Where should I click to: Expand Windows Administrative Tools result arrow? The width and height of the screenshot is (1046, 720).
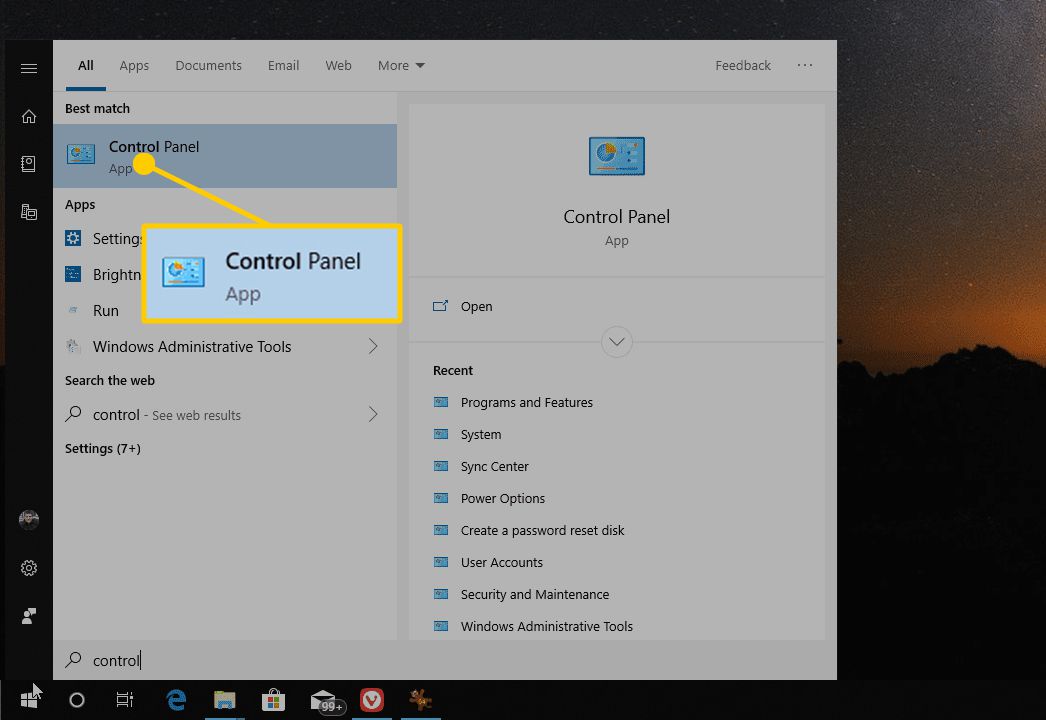point(373,347)
